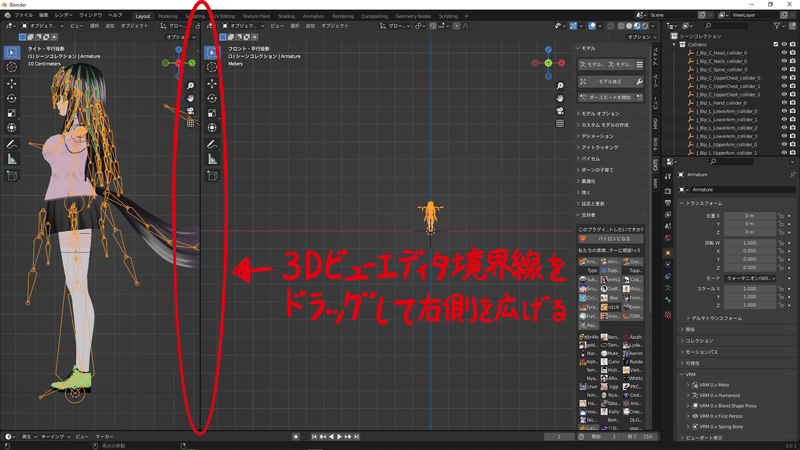Select the Measure tool in the Front Orthographic viewport
The image size is (800, 450).
click(x=212, y=160)
